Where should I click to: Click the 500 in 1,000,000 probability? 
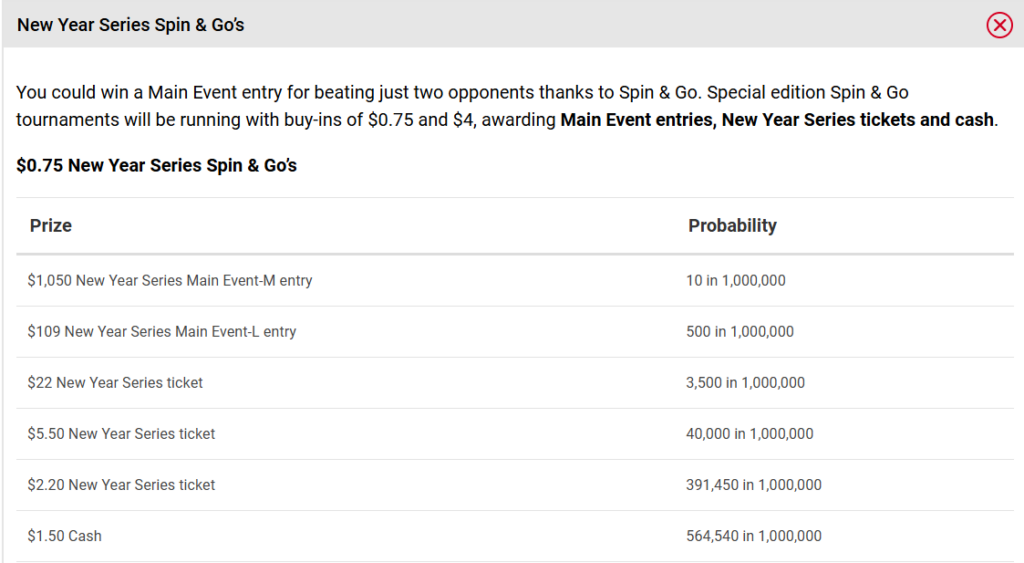tap(739, 331)
